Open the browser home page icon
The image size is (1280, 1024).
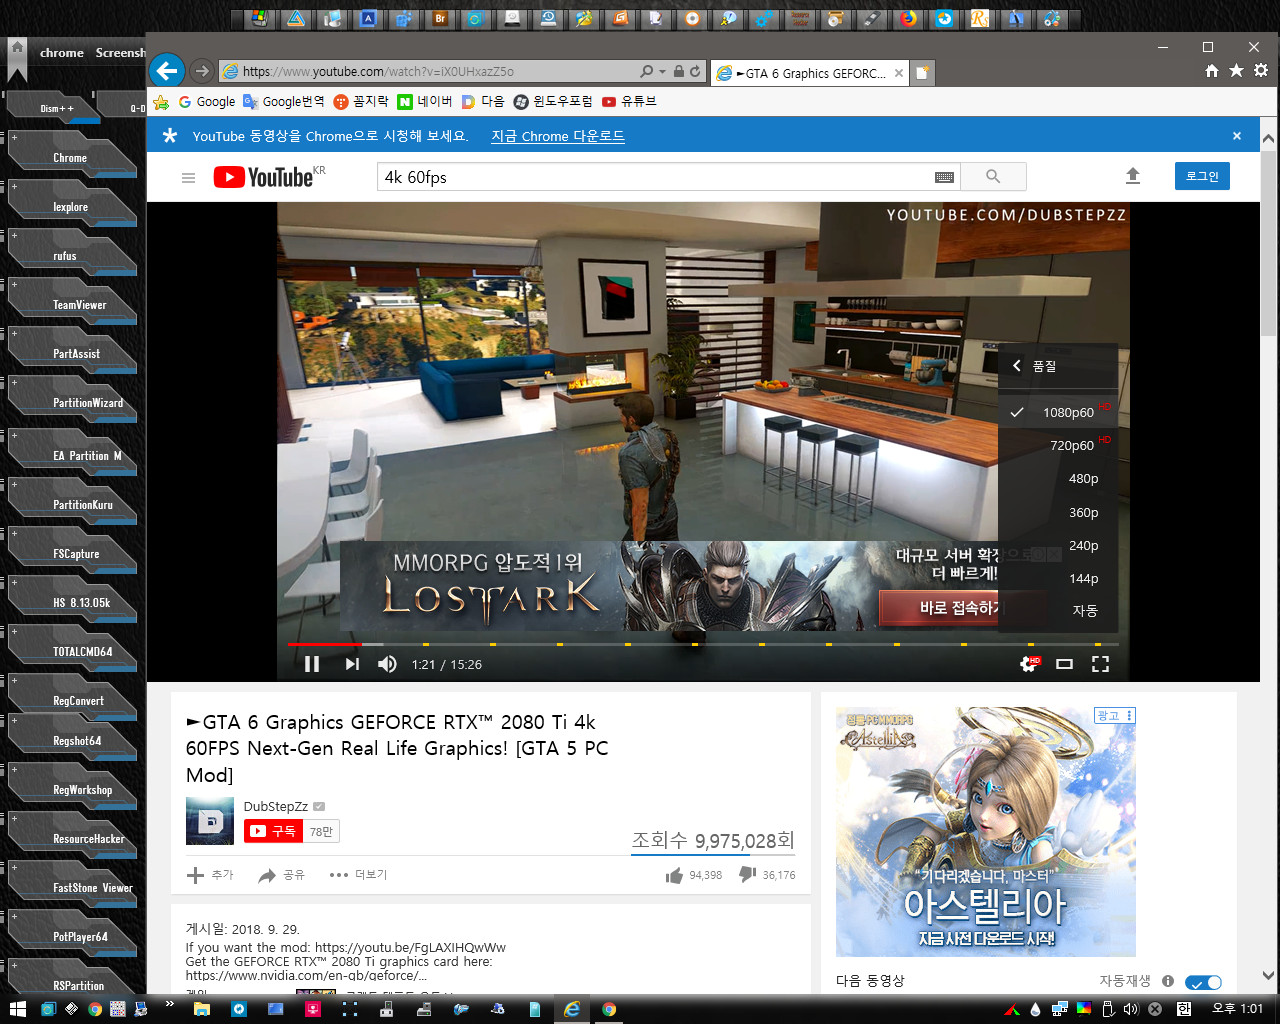[1212, 71]
